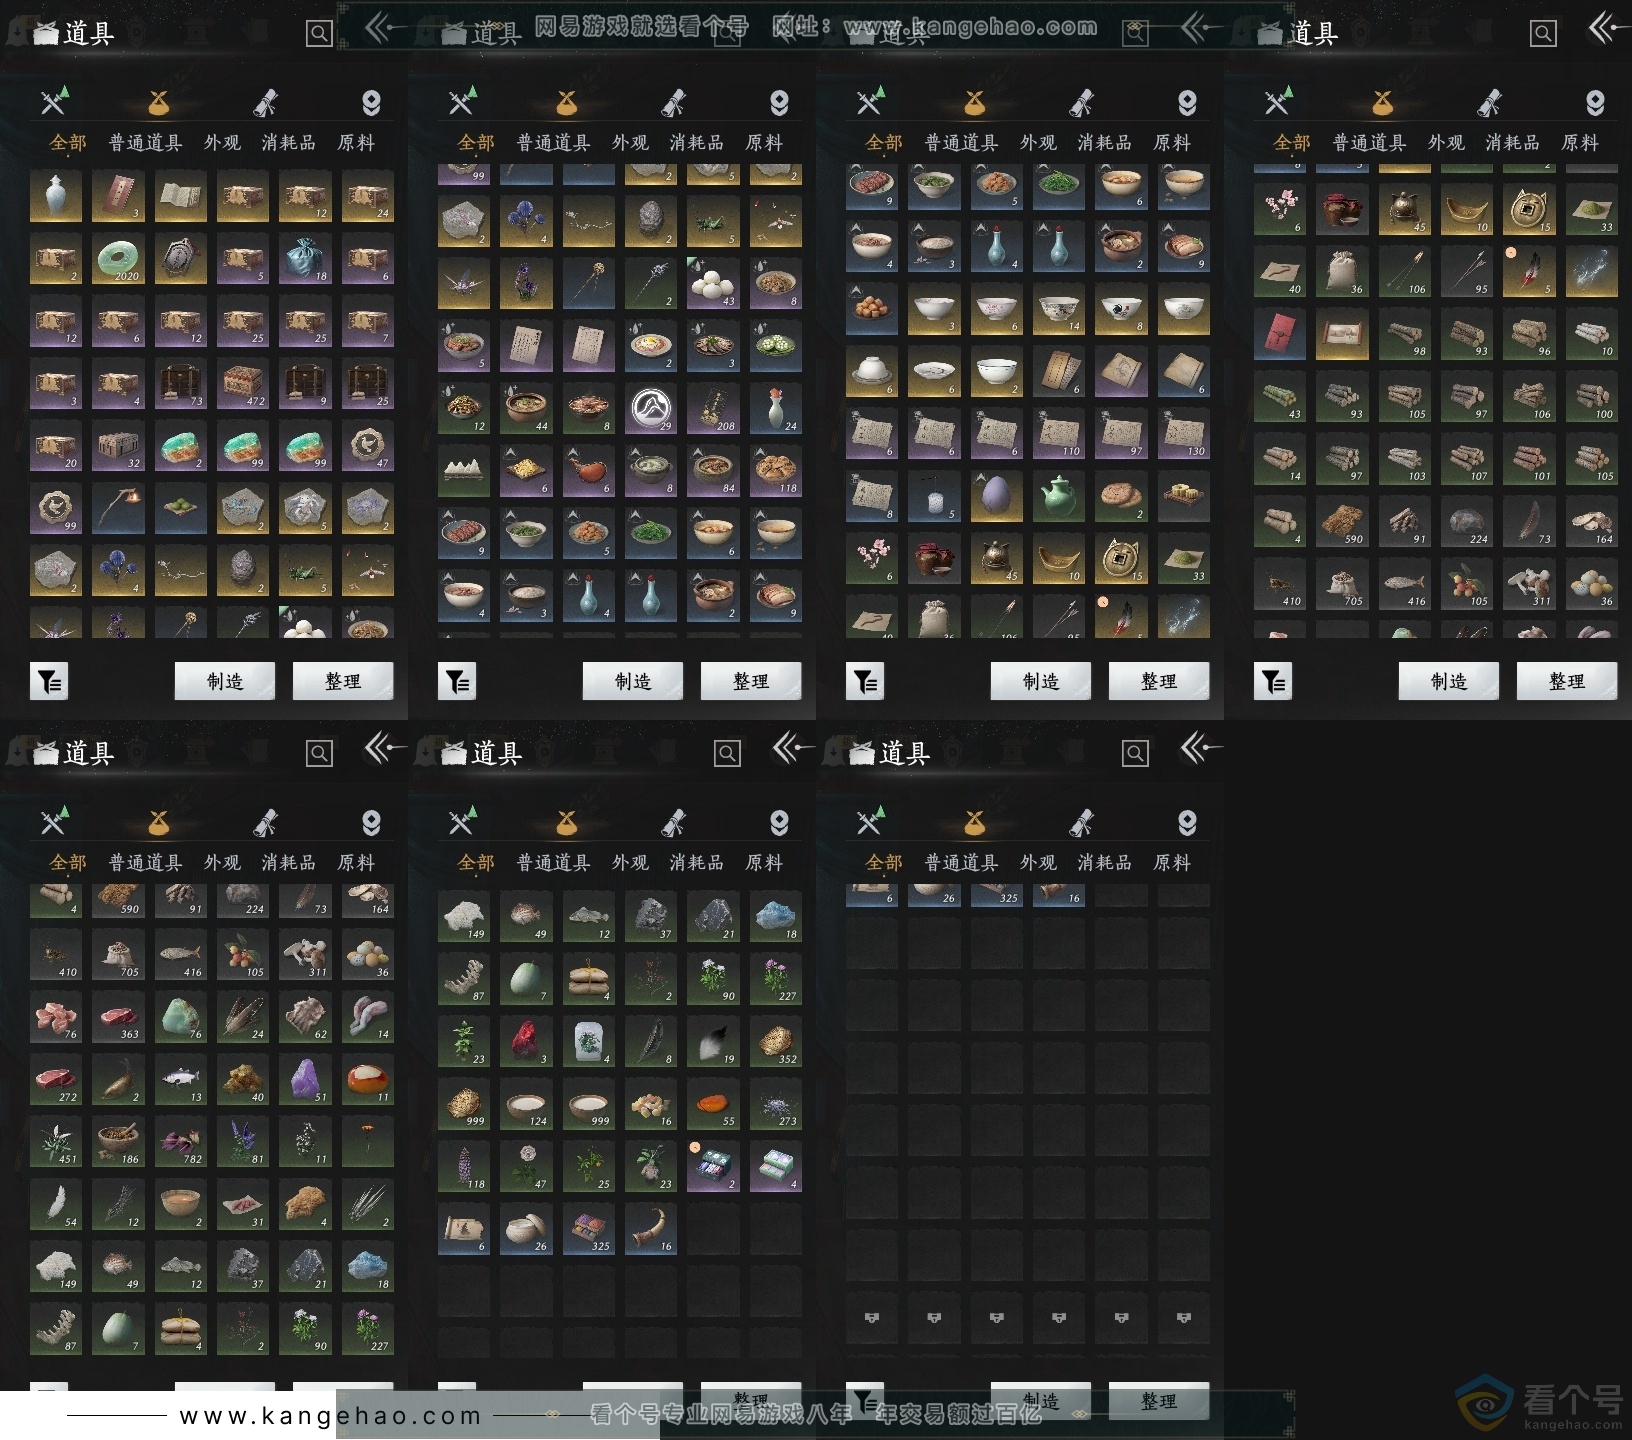Select the purple egg item

point(996,496)
